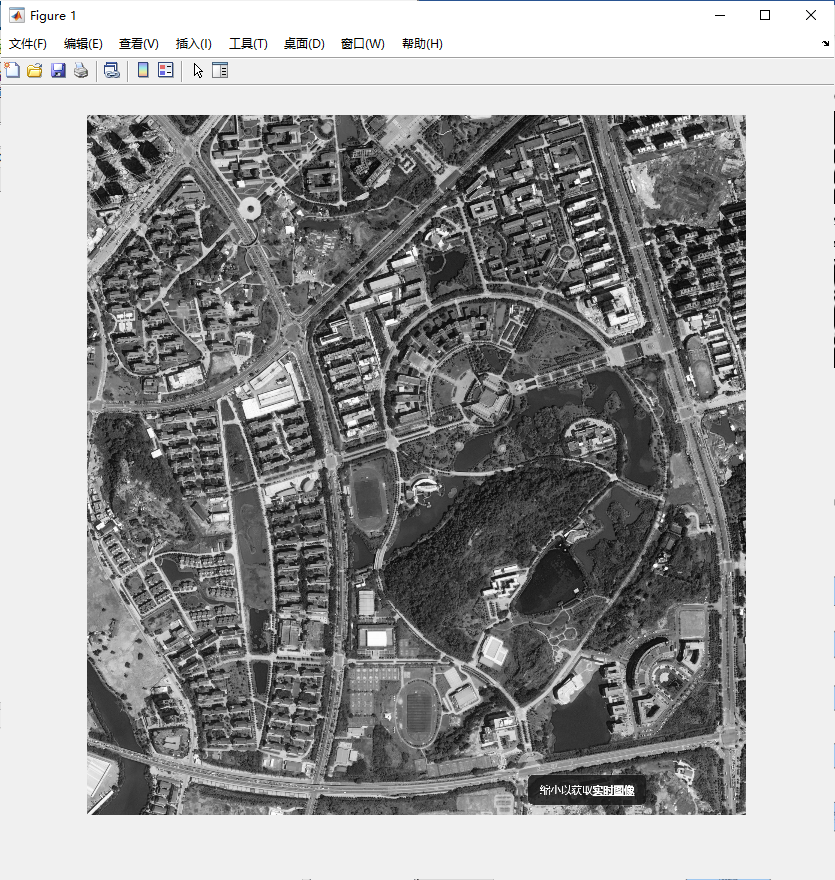Click the grayscale aerial image in the figure
The height and width of the screenshot is (880, 835).
click(x=416, y=464)
